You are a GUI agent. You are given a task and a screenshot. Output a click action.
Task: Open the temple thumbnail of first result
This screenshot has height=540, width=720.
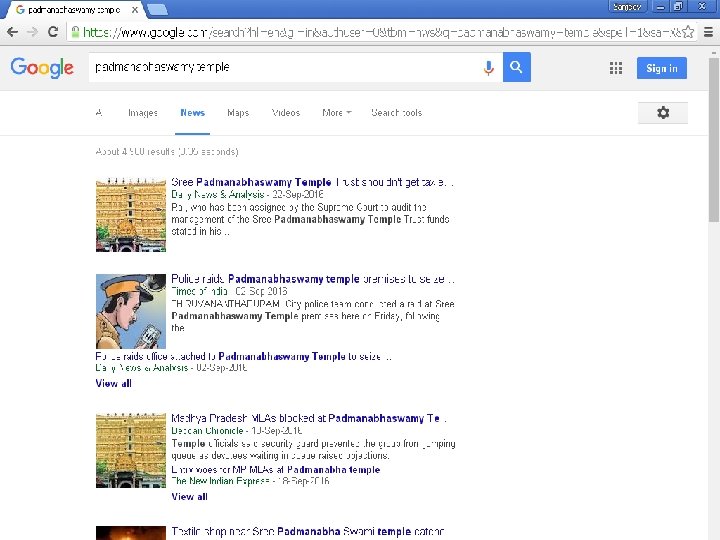[131, 215]
